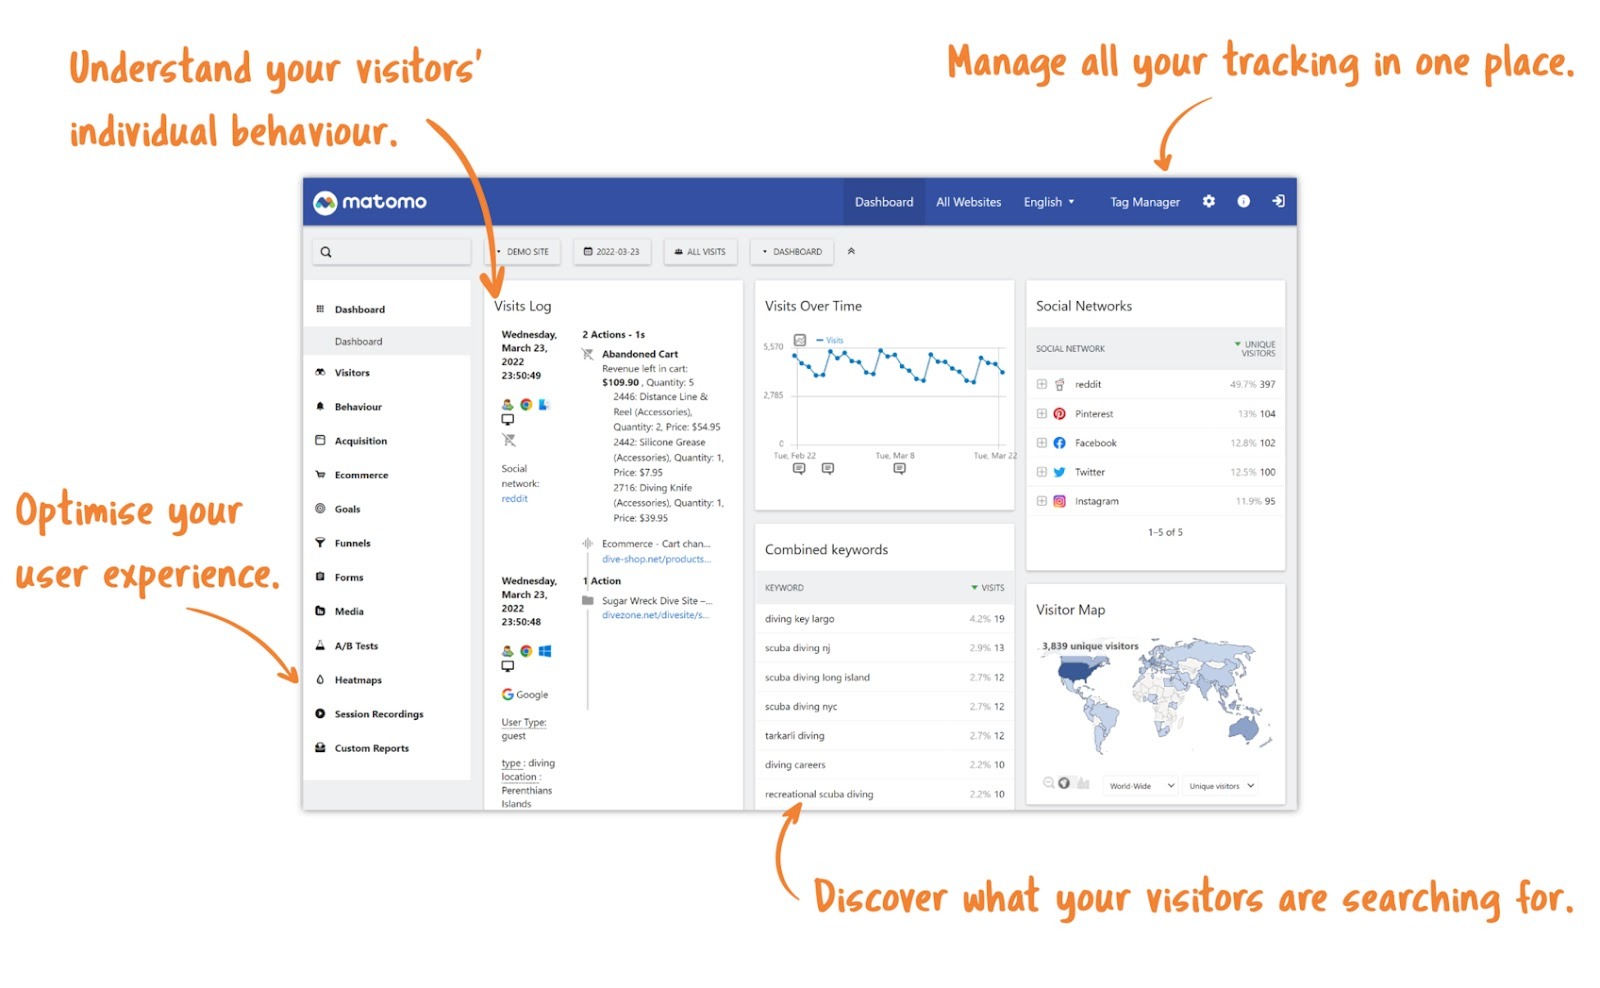Expand the reddit row
Screen dimensions: 1600x988
pyautogui.click(x=1041, y=384)
